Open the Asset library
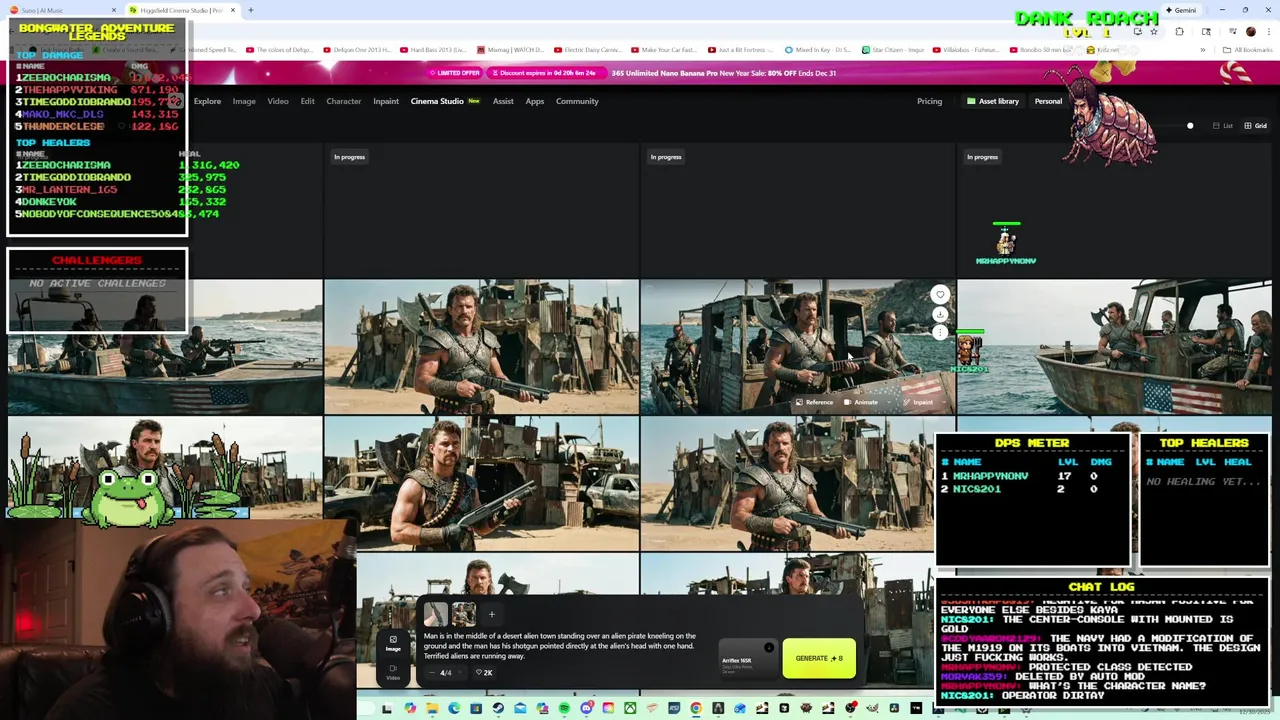Image resolution: width=1280 pixels, height=720 pixels. [x=992, y=101]
